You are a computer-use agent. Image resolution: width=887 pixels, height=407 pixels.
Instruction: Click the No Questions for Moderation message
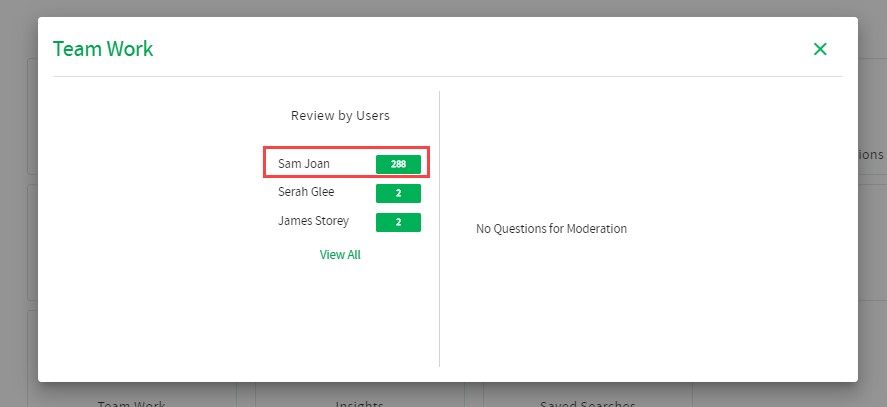coord(552,229)
